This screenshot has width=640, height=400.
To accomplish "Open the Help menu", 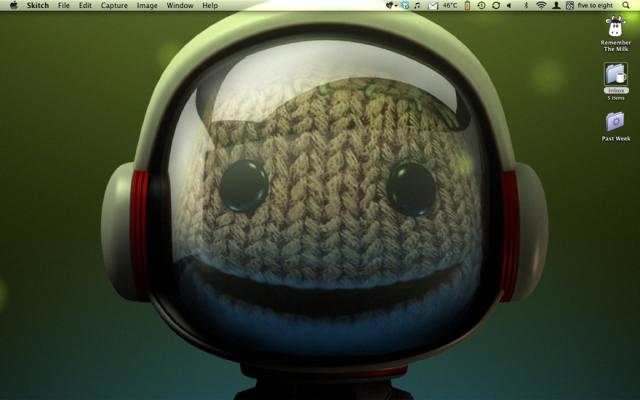I will pos(210,5).
